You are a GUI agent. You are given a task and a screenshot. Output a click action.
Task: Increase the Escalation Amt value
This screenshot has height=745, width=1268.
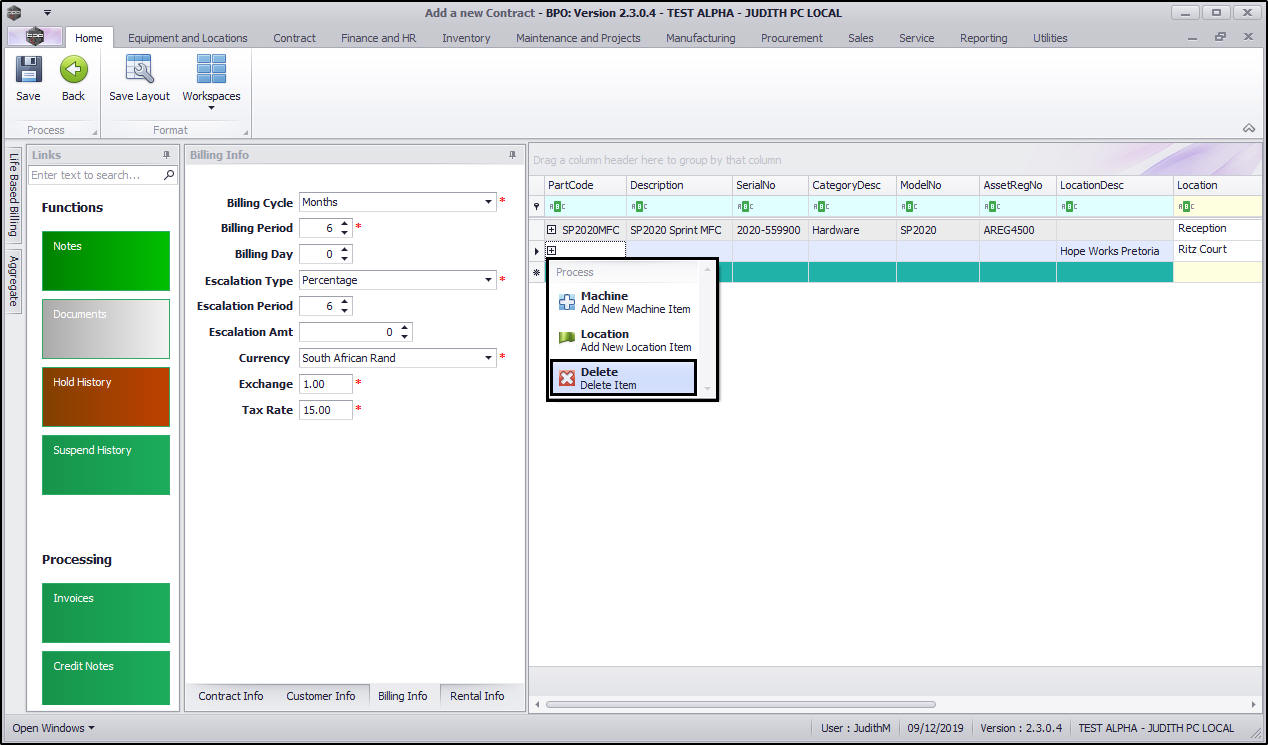coord(405,328)
